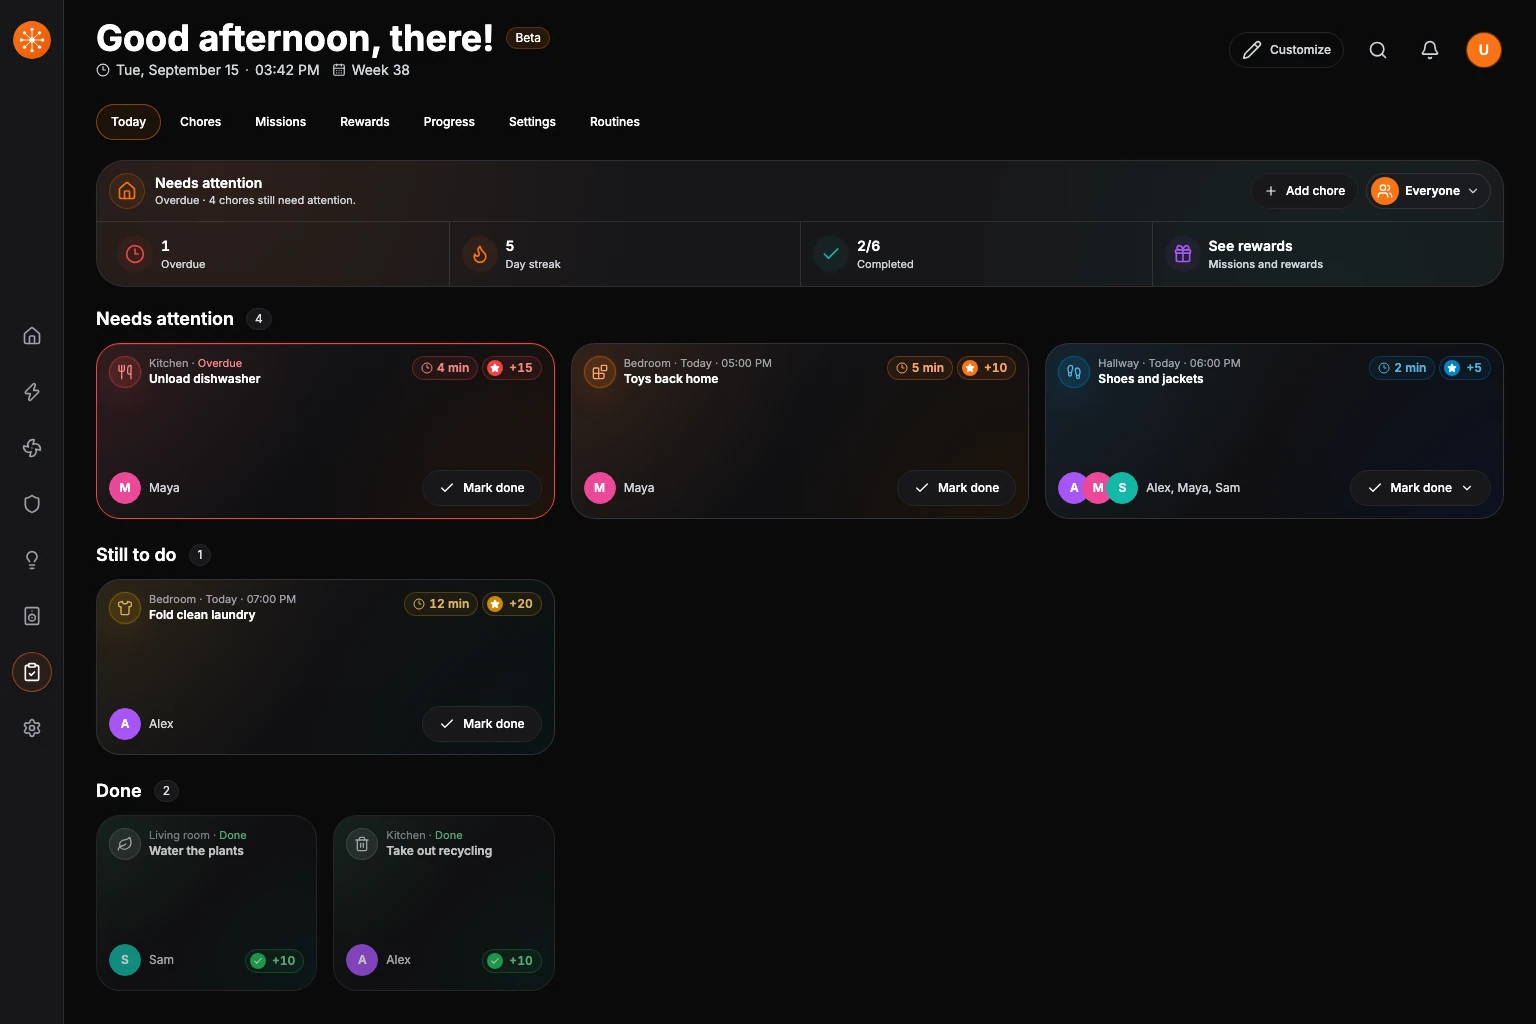Open the lightning bolt sidebar icon
Image resolution: width=1536 pixels, height=1024 pixels.
(32, 392)
